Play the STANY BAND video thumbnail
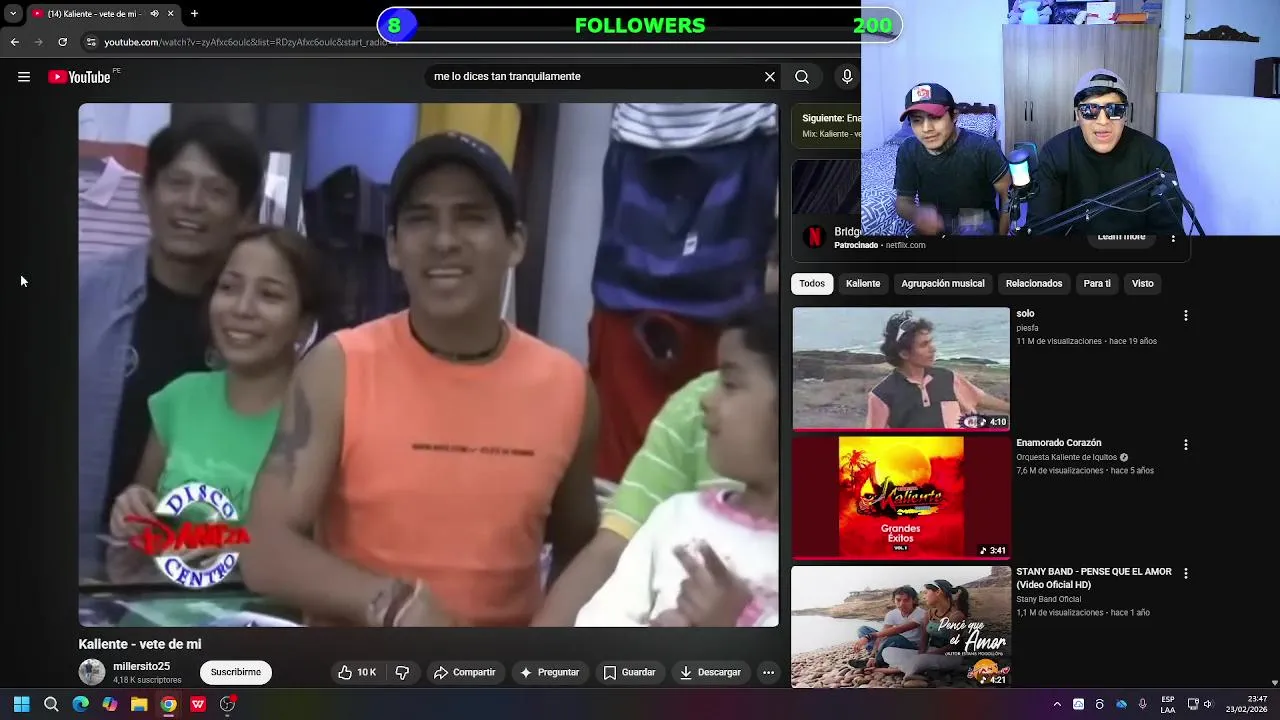This screenshot has width=1280, height=720. coord(901,626)
